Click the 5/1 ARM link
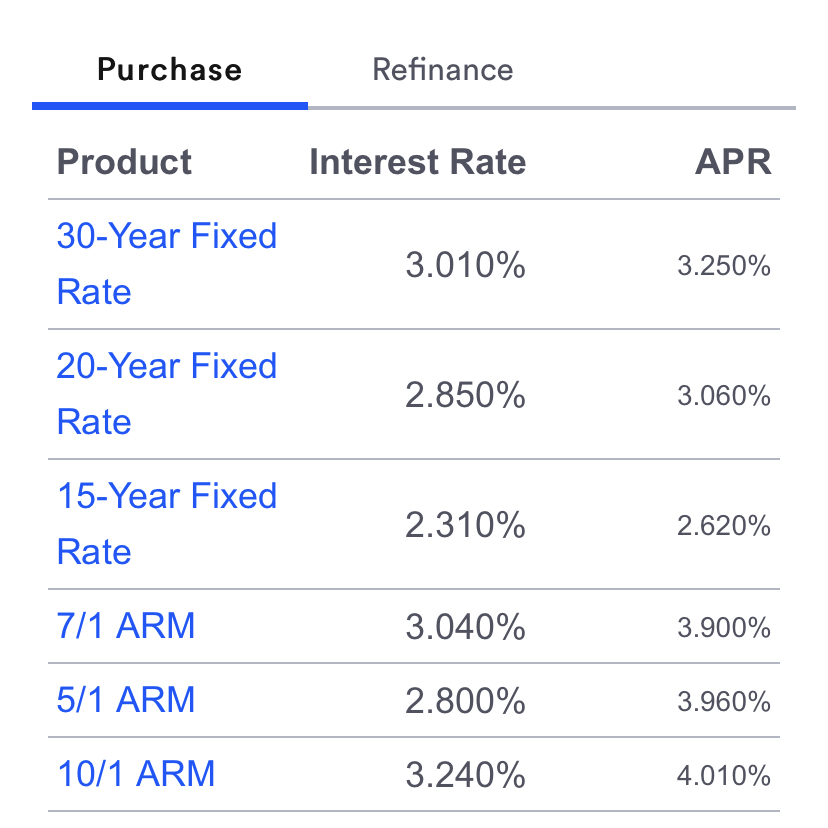 click(x=123, y=699)
